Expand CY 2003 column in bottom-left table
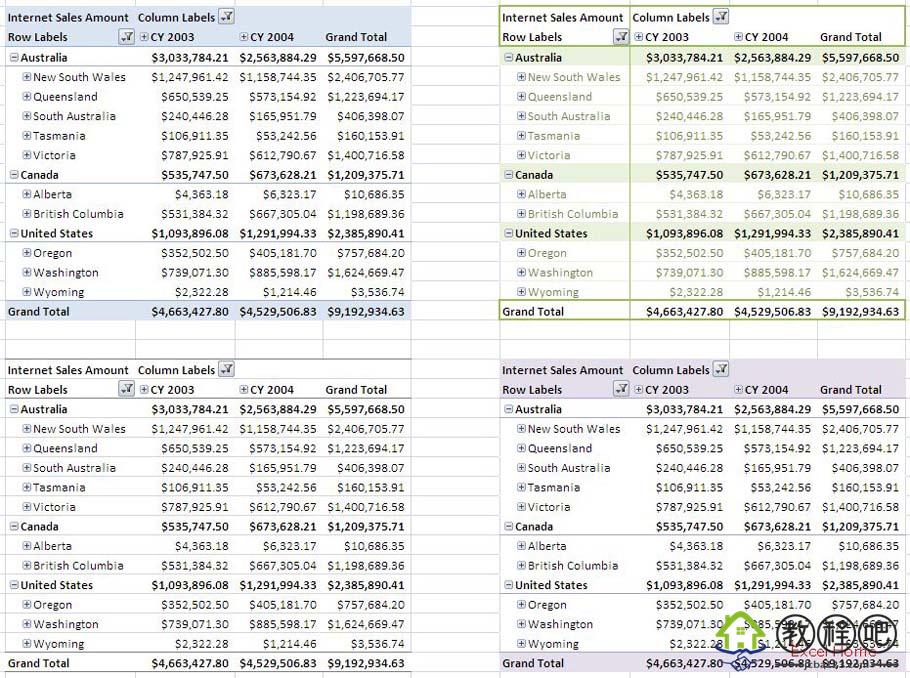 (x=144, y=390)
